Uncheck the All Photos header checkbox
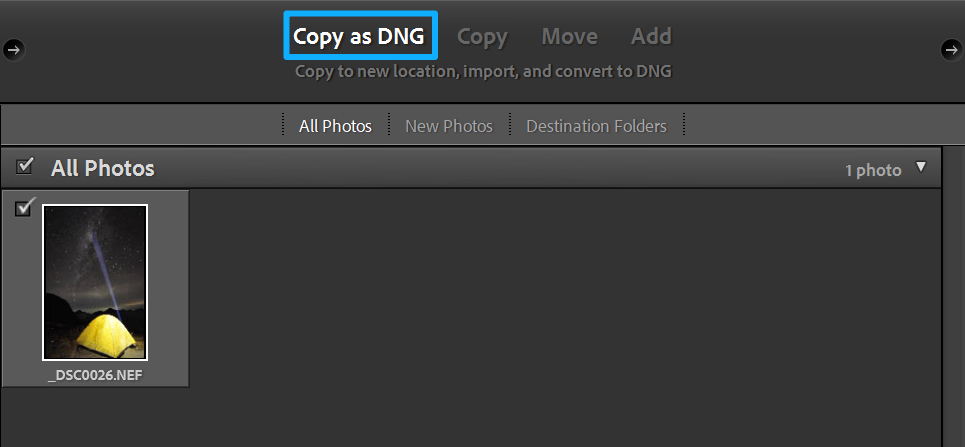Image resolution: width=965 pixels, height=447 pixels. tap(25, 166)
